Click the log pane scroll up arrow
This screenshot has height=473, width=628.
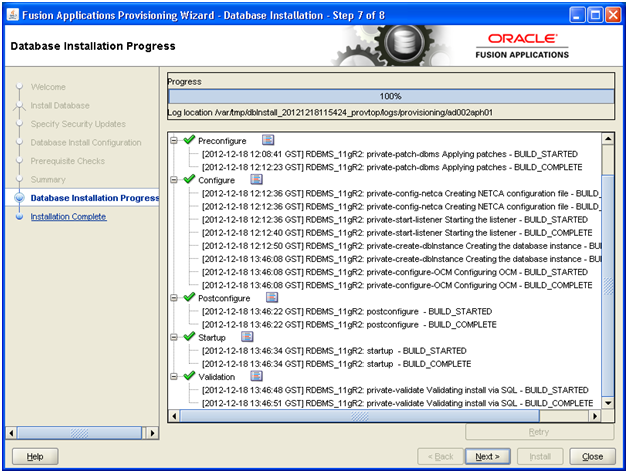(608, 139)
